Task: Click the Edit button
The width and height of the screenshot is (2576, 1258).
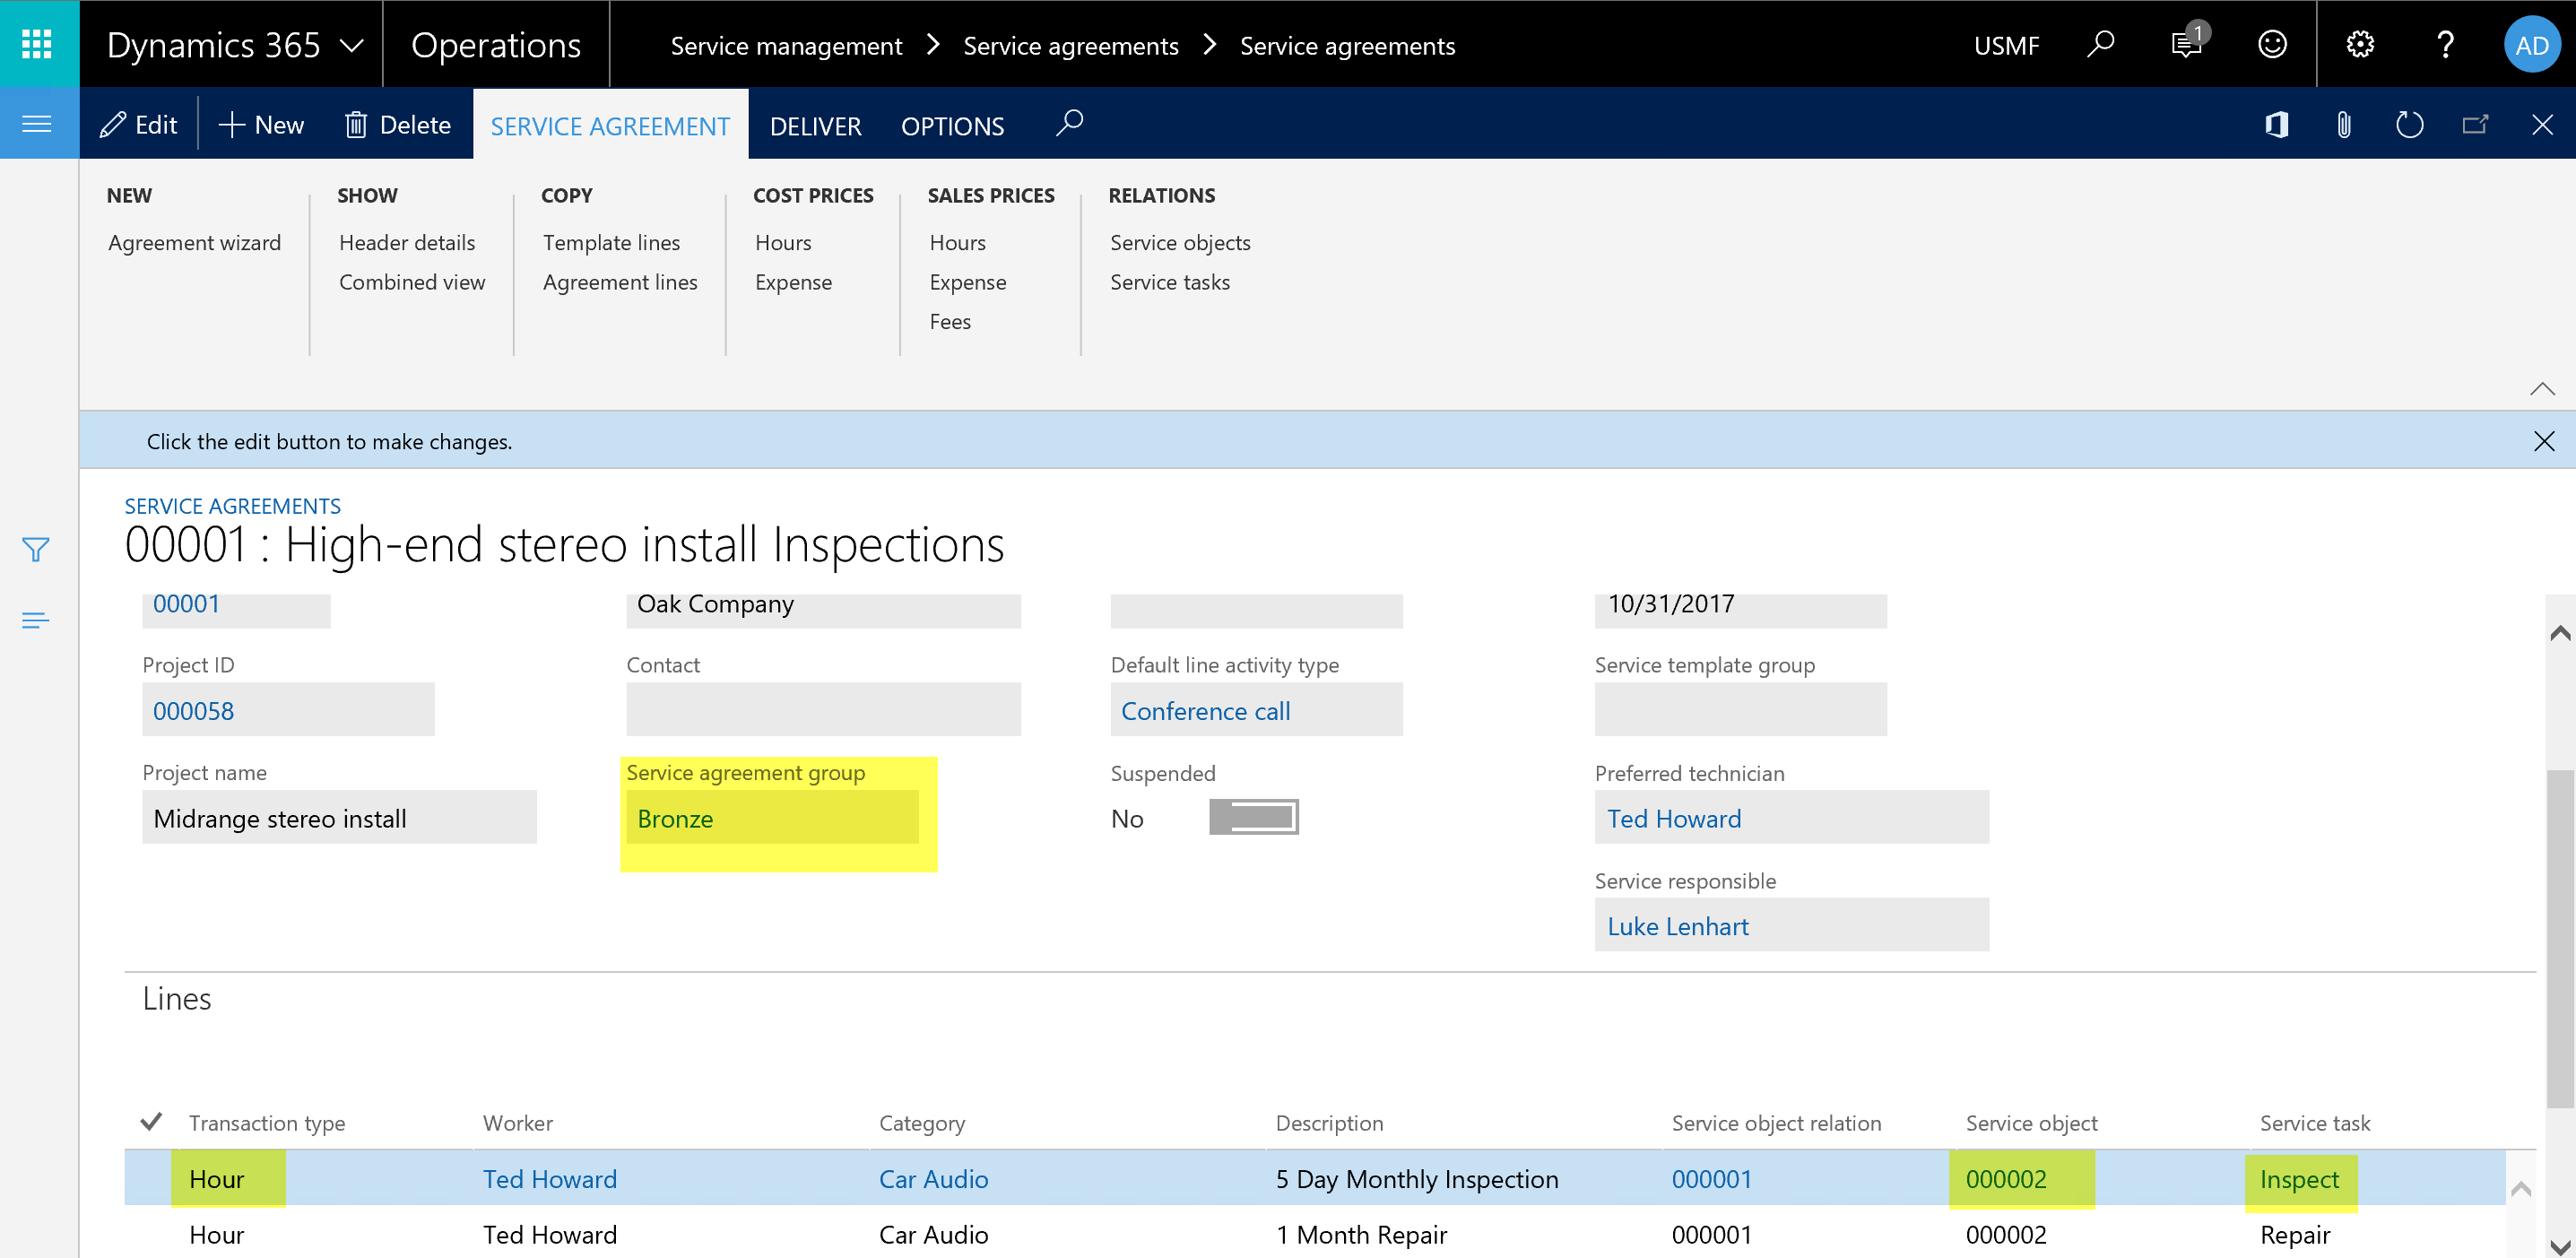Action: pos(139,125)
